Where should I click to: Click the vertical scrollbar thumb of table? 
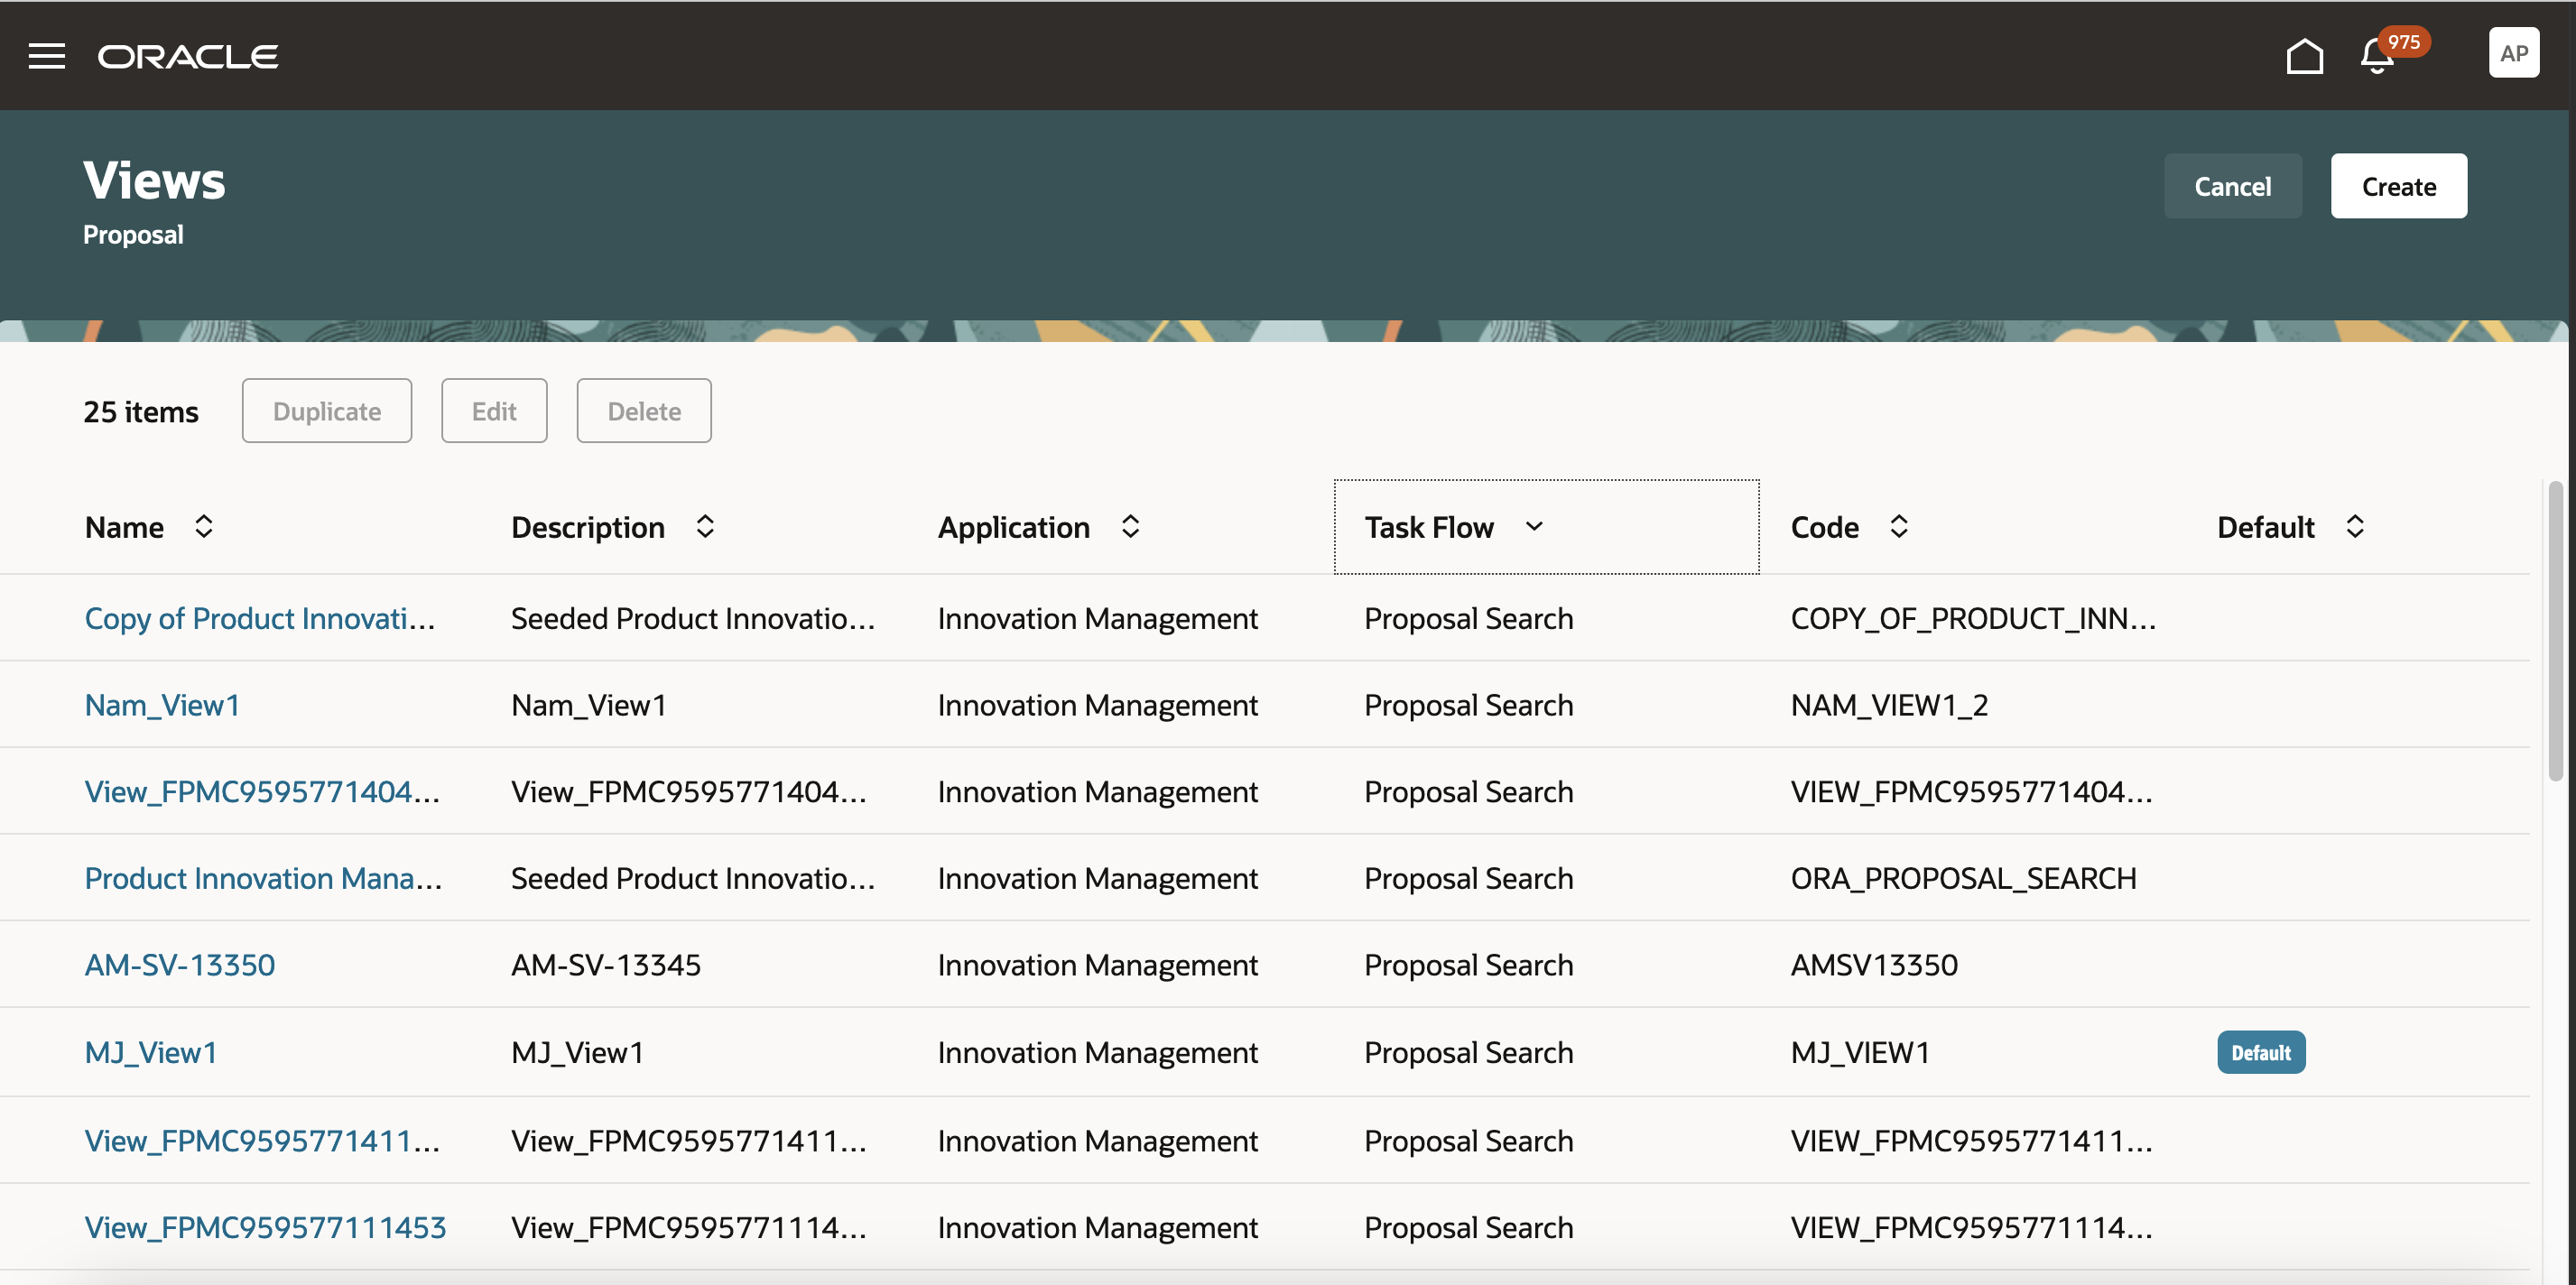pos(2554,630)
